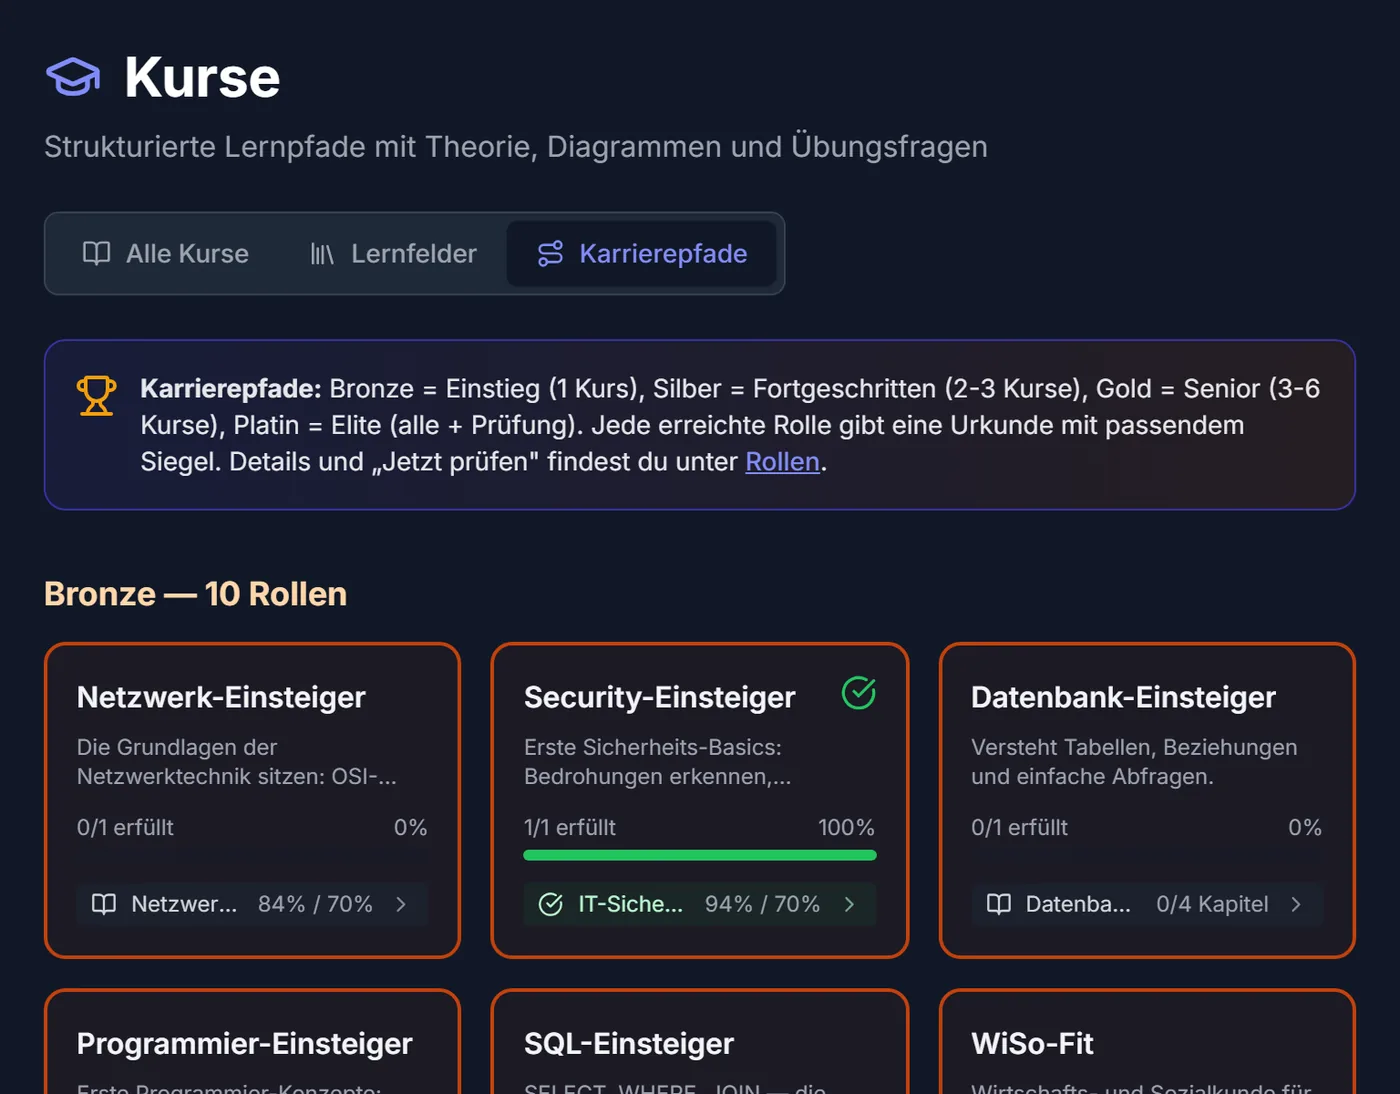This screenshot has height=1094, width=1400.
Task: Follow the Rollen link in the banner
Action: (782, 462)
